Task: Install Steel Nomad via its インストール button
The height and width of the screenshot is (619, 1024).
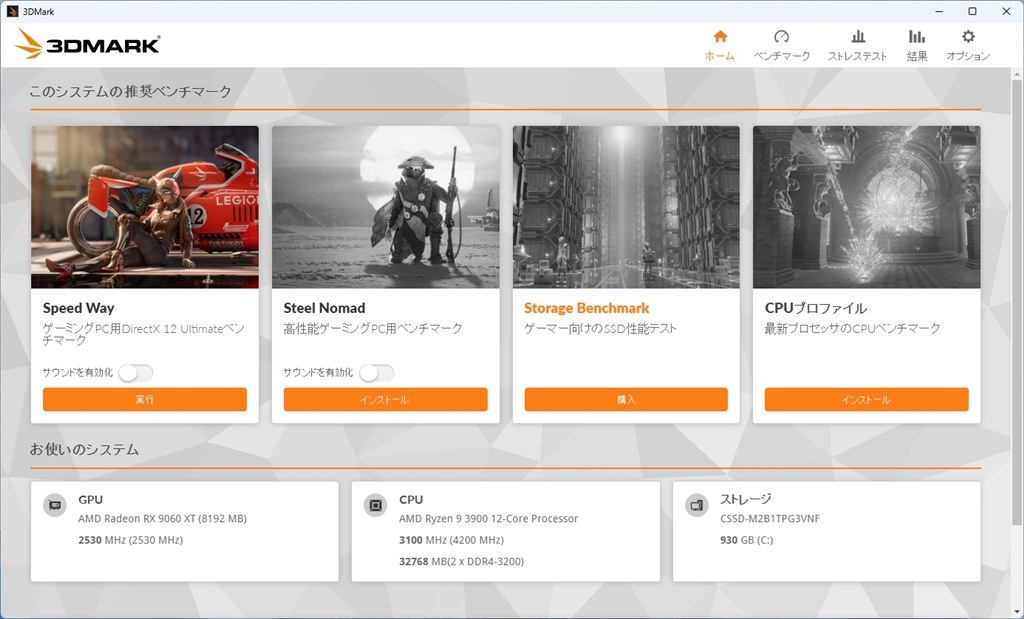Action: [385, 399]
